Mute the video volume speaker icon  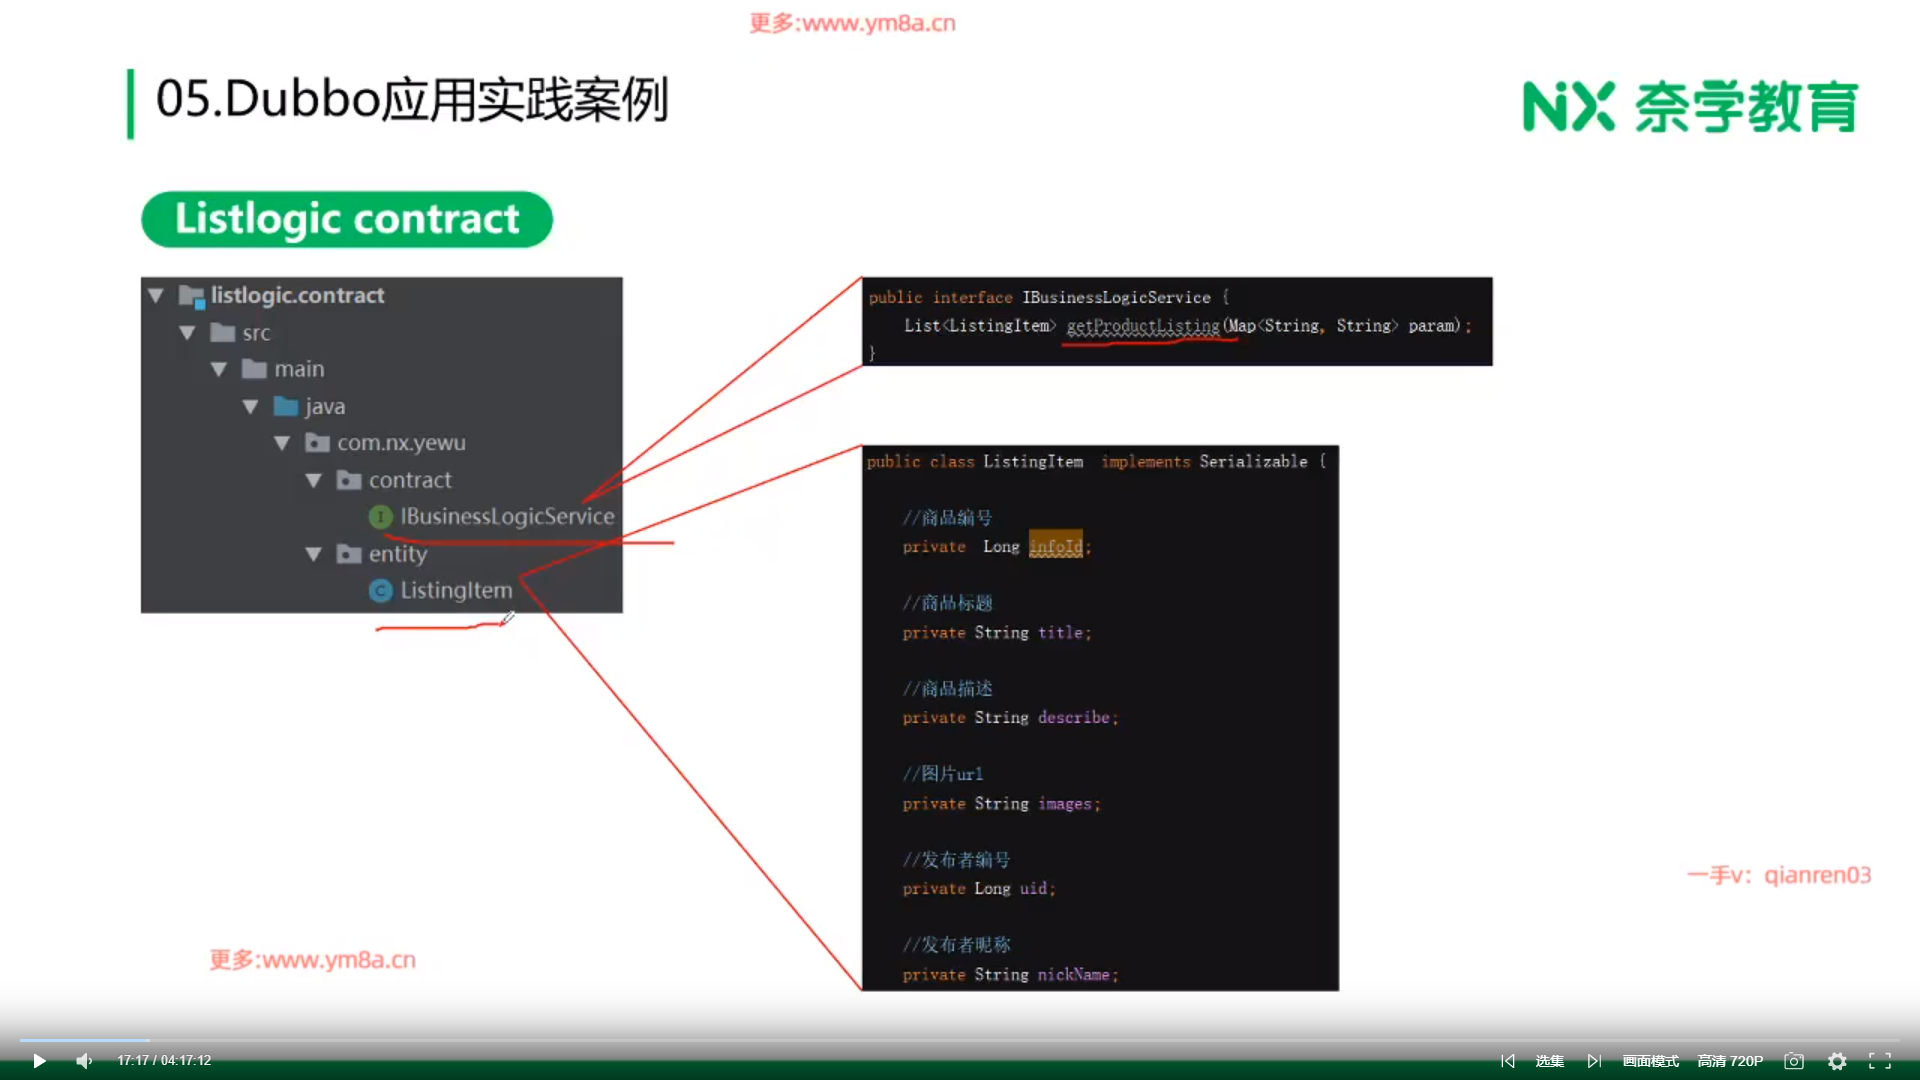[x=84, y=1061]
